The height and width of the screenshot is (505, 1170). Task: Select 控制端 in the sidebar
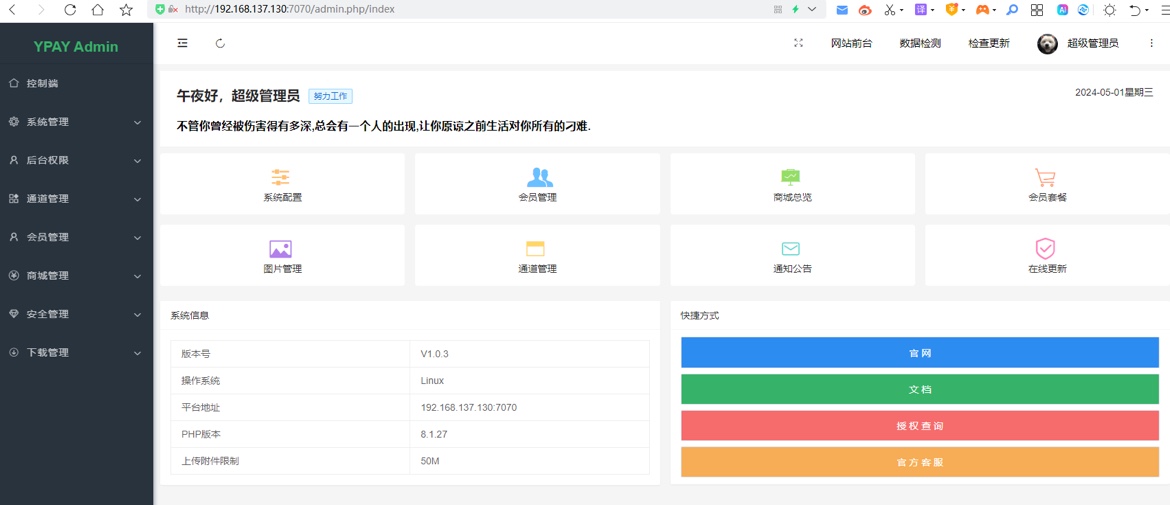pos(42,84)
